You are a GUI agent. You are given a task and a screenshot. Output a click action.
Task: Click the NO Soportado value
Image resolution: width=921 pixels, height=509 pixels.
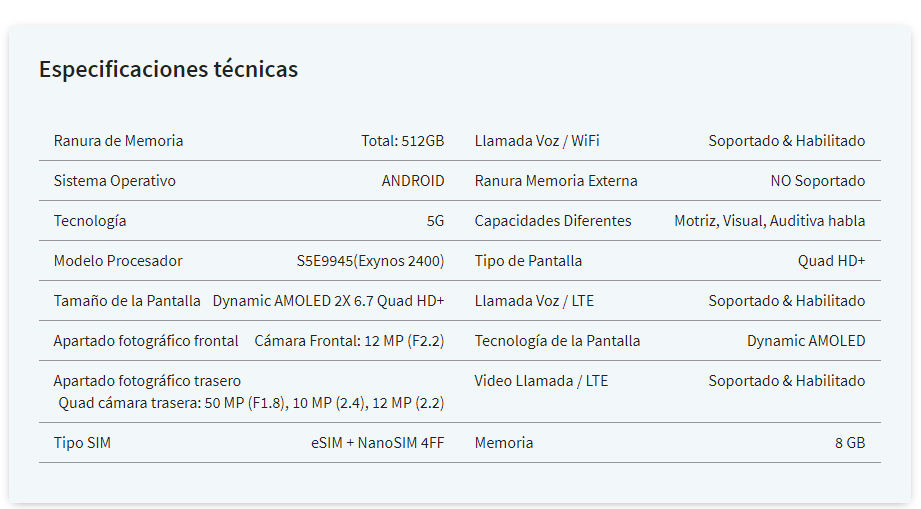pyautogui.click(x=818, y=181)
